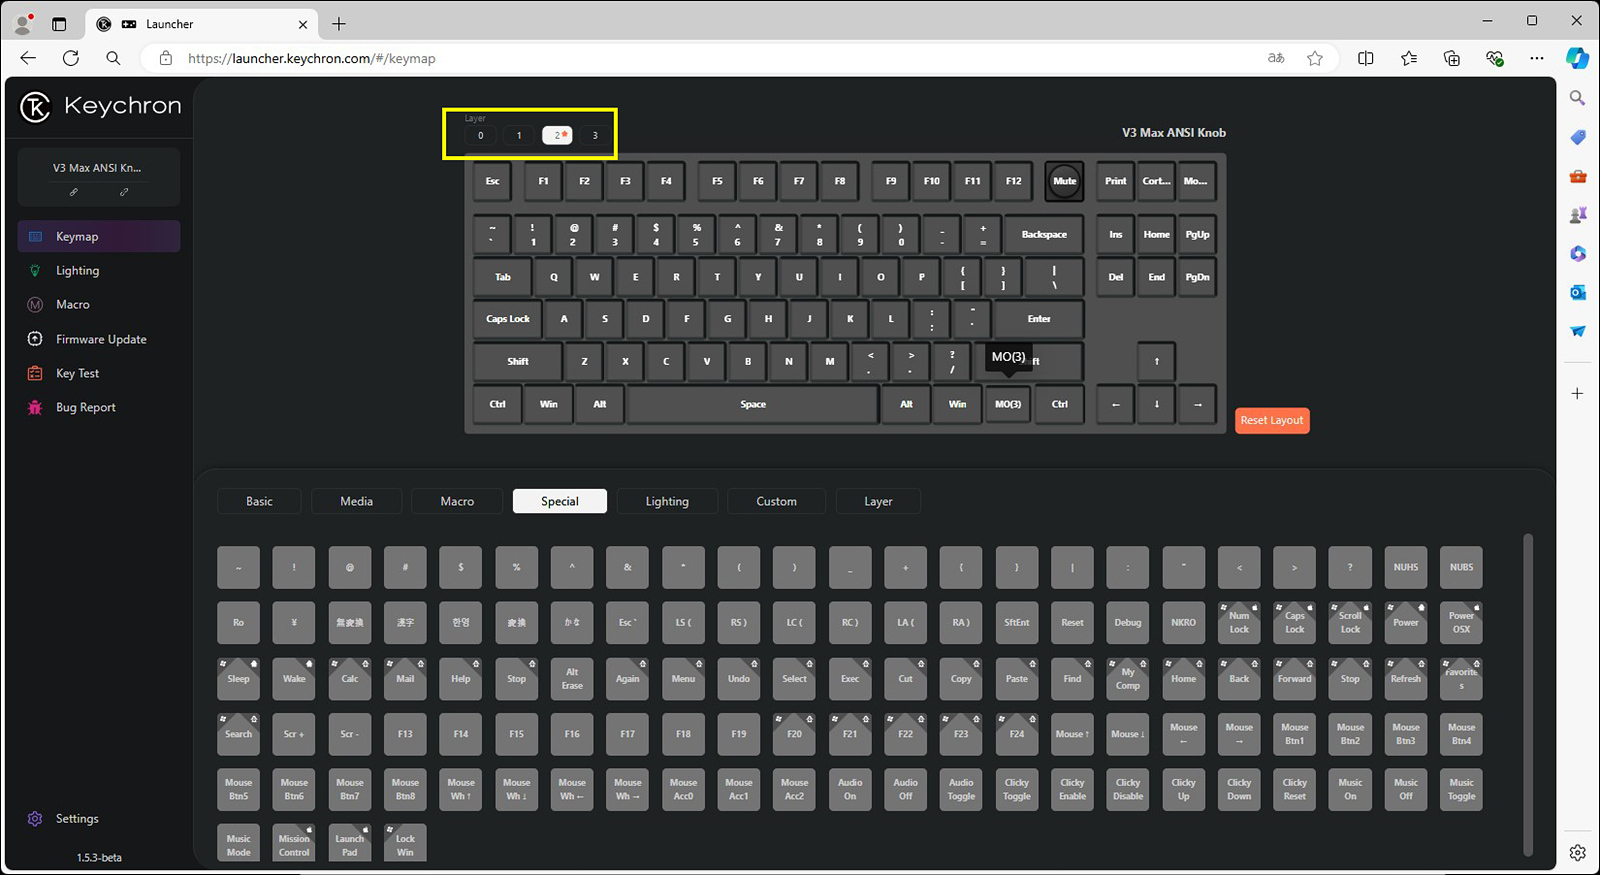Choose the Refresh keycode in the palette

(1406, 678)
